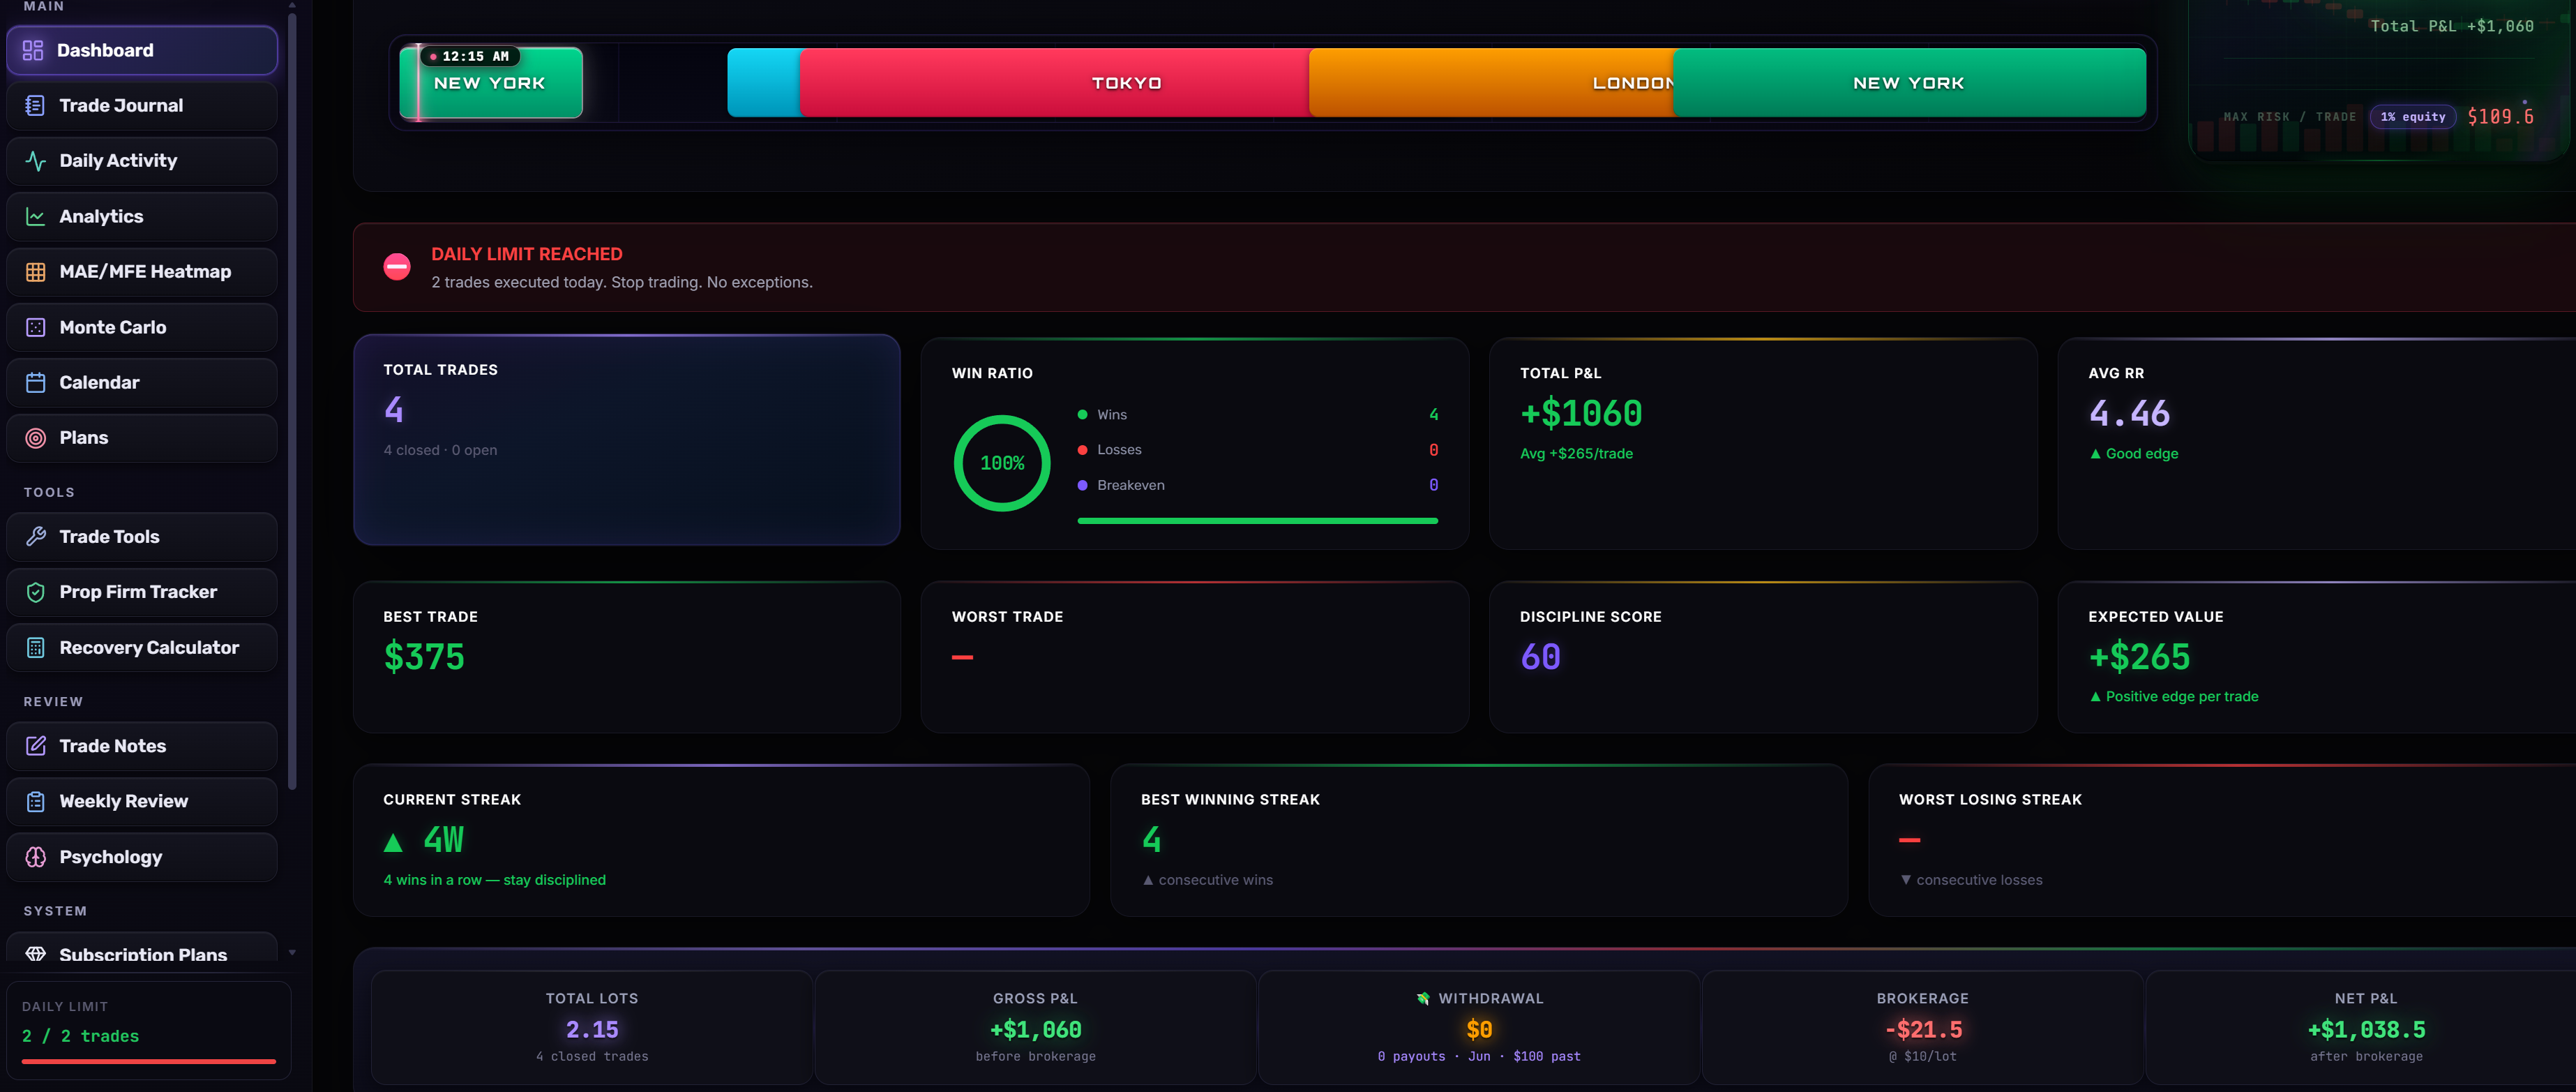This screenshot has height=1092, width=2576.
Task: Click the -$21.5 Brokerage value
Action: 1923,1030
